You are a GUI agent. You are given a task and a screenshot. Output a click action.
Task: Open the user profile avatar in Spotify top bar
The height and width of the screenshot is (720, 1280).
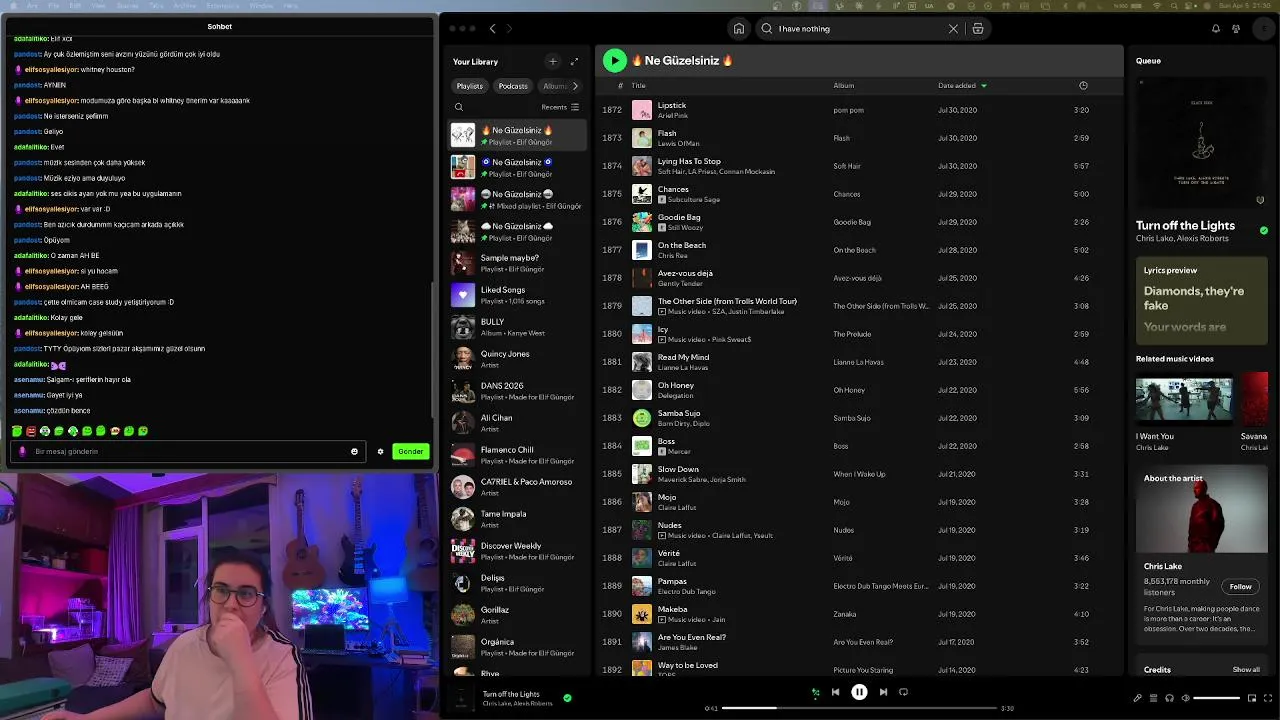1263,29
